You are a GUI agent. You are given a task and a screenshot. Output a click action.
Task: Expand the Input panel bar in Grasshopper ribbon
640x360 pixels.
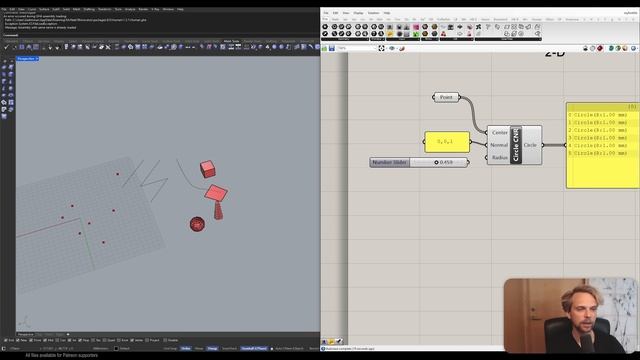[403, 39]
